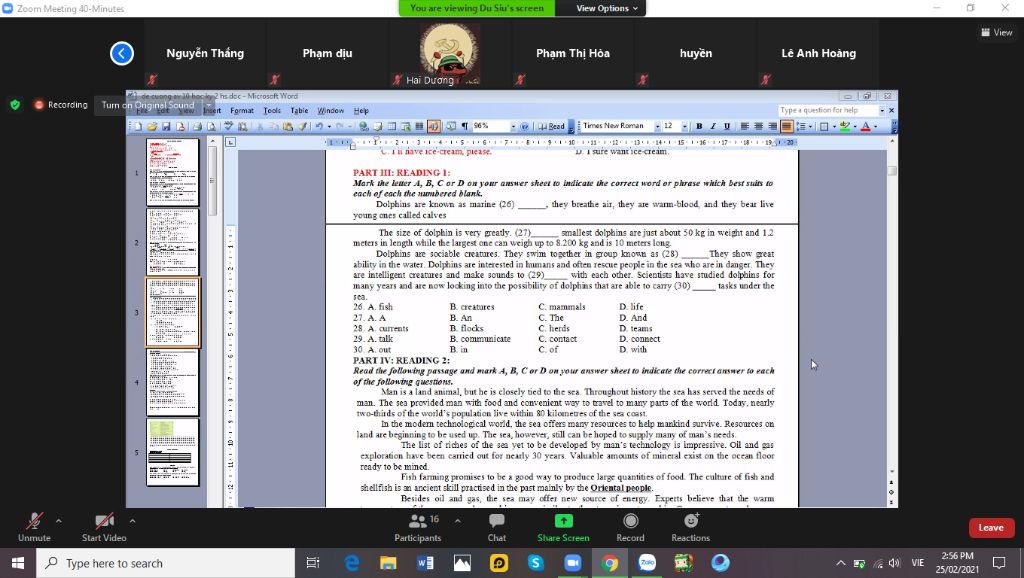Viewport: 1024px width, 578px height.
Task: Click the Word document vertical scrollbar thumb
Action: pyautogui.click(x=892, y=170)
